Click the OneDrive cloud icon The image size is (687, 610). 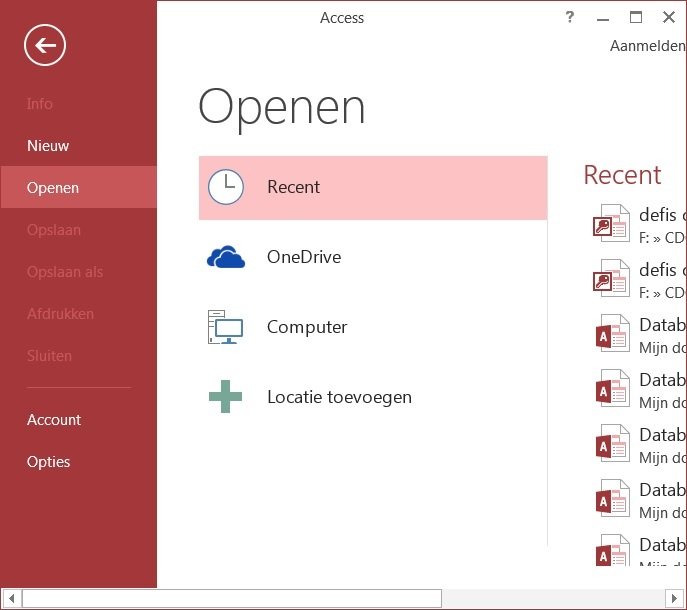point(226,257)
